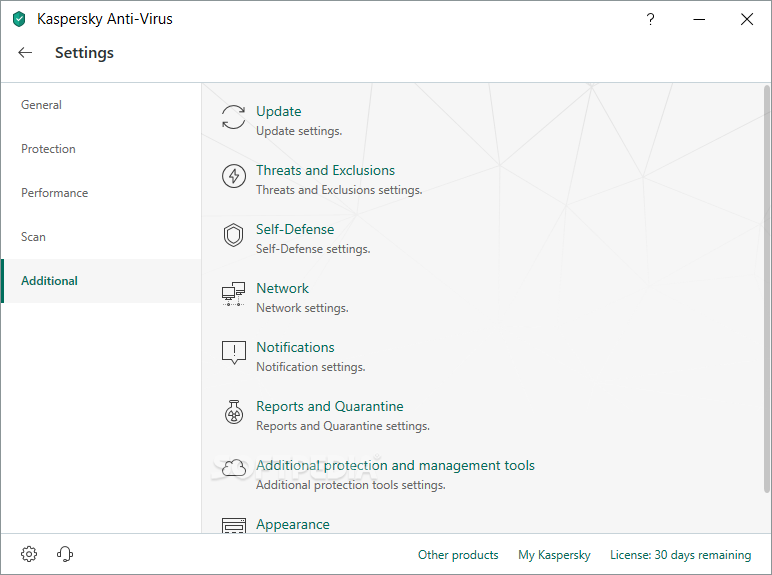Open the Update settings link
The width and height of the screenshot is (772, 575).
(279, 111)
